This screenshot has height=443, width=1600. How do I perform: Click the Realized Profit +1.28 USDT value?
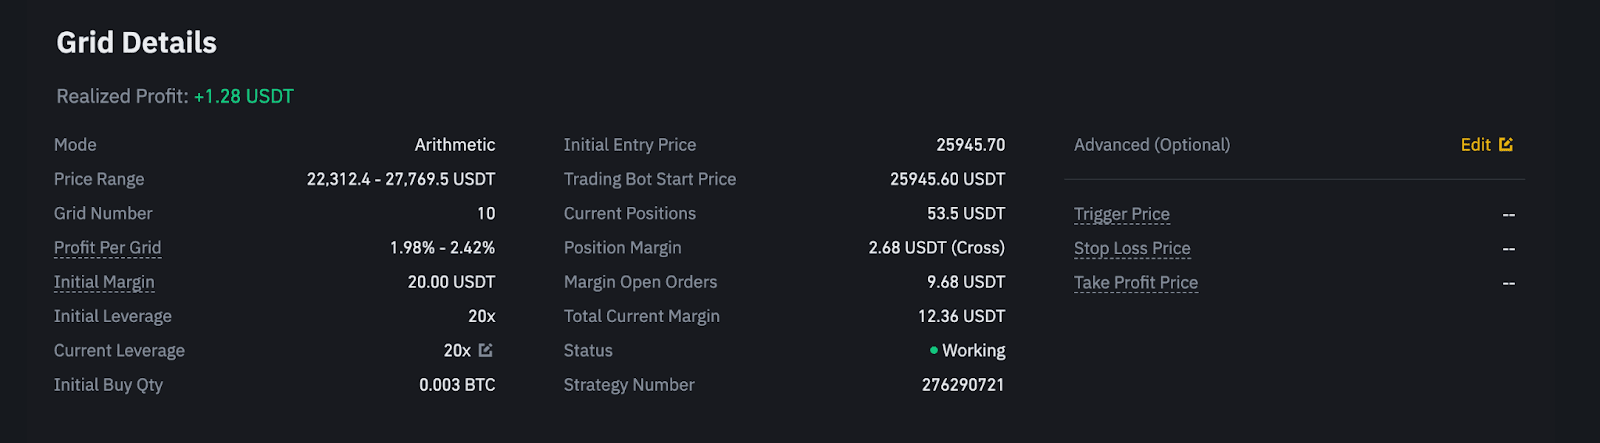pyautogui.click(x=244, y=96)
